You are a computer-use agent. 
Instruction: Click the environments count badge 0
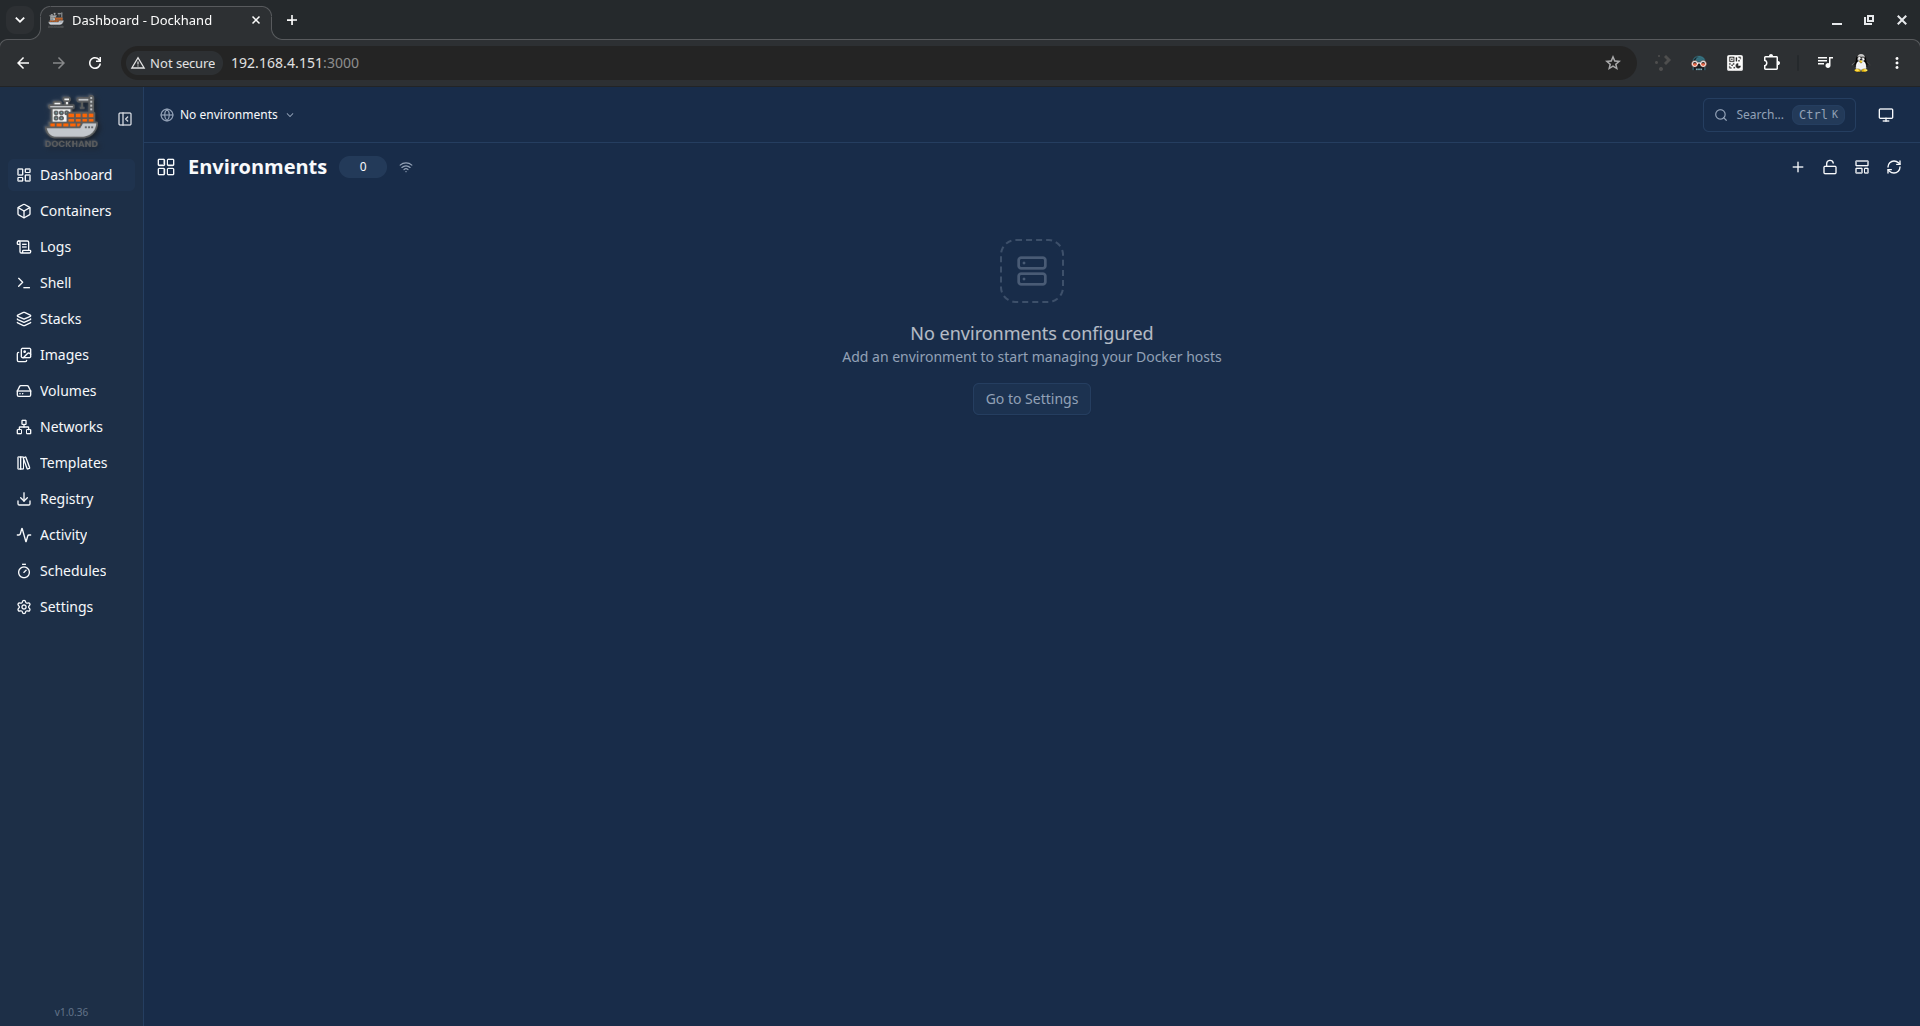click(x=363, y=167)
